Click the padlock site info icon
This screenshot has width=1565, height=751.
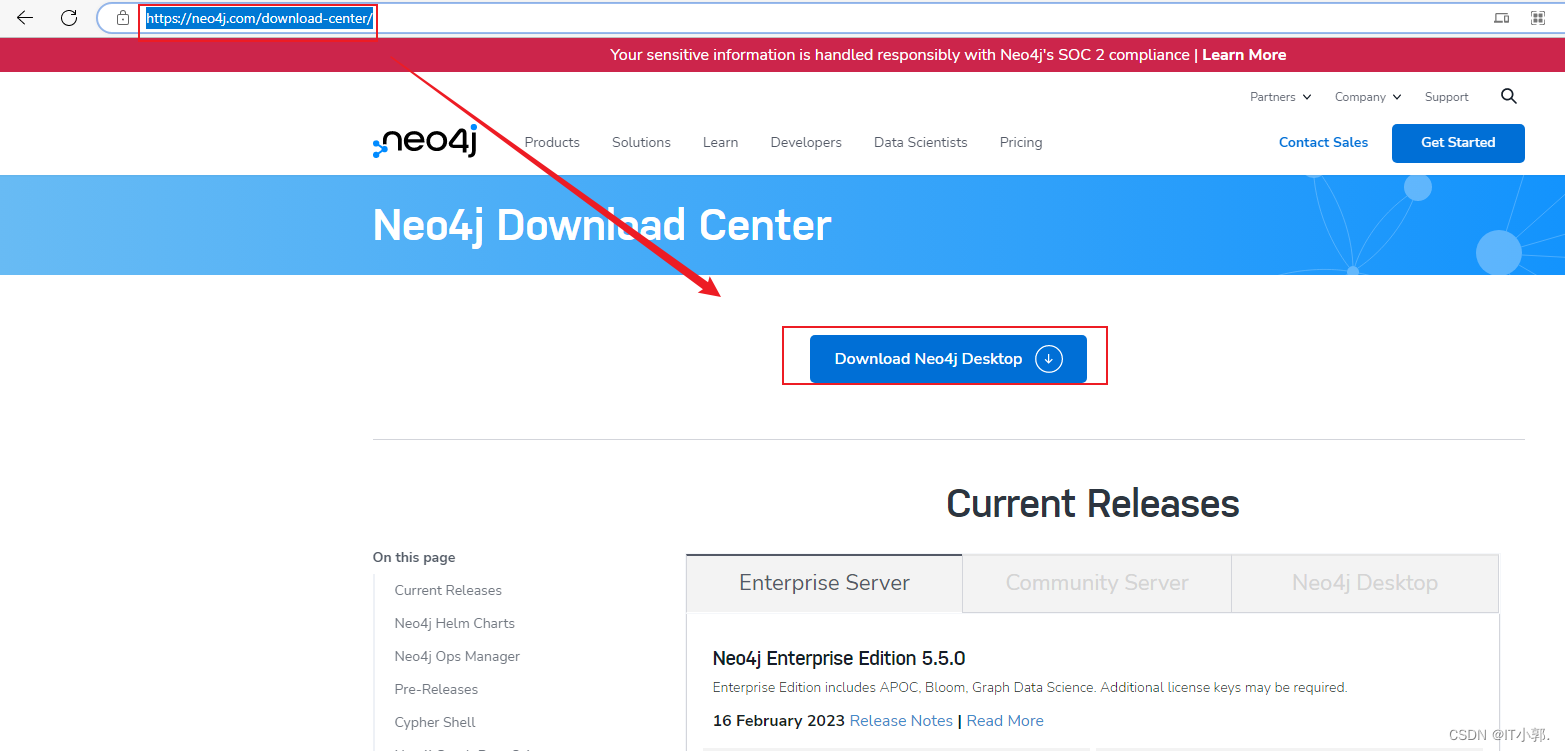point(123,18)
